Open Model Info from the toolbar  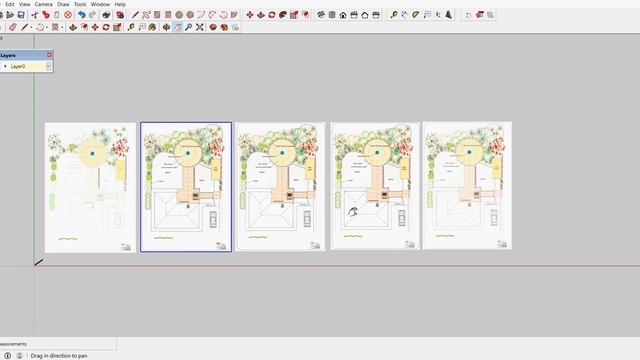point(120,15)
